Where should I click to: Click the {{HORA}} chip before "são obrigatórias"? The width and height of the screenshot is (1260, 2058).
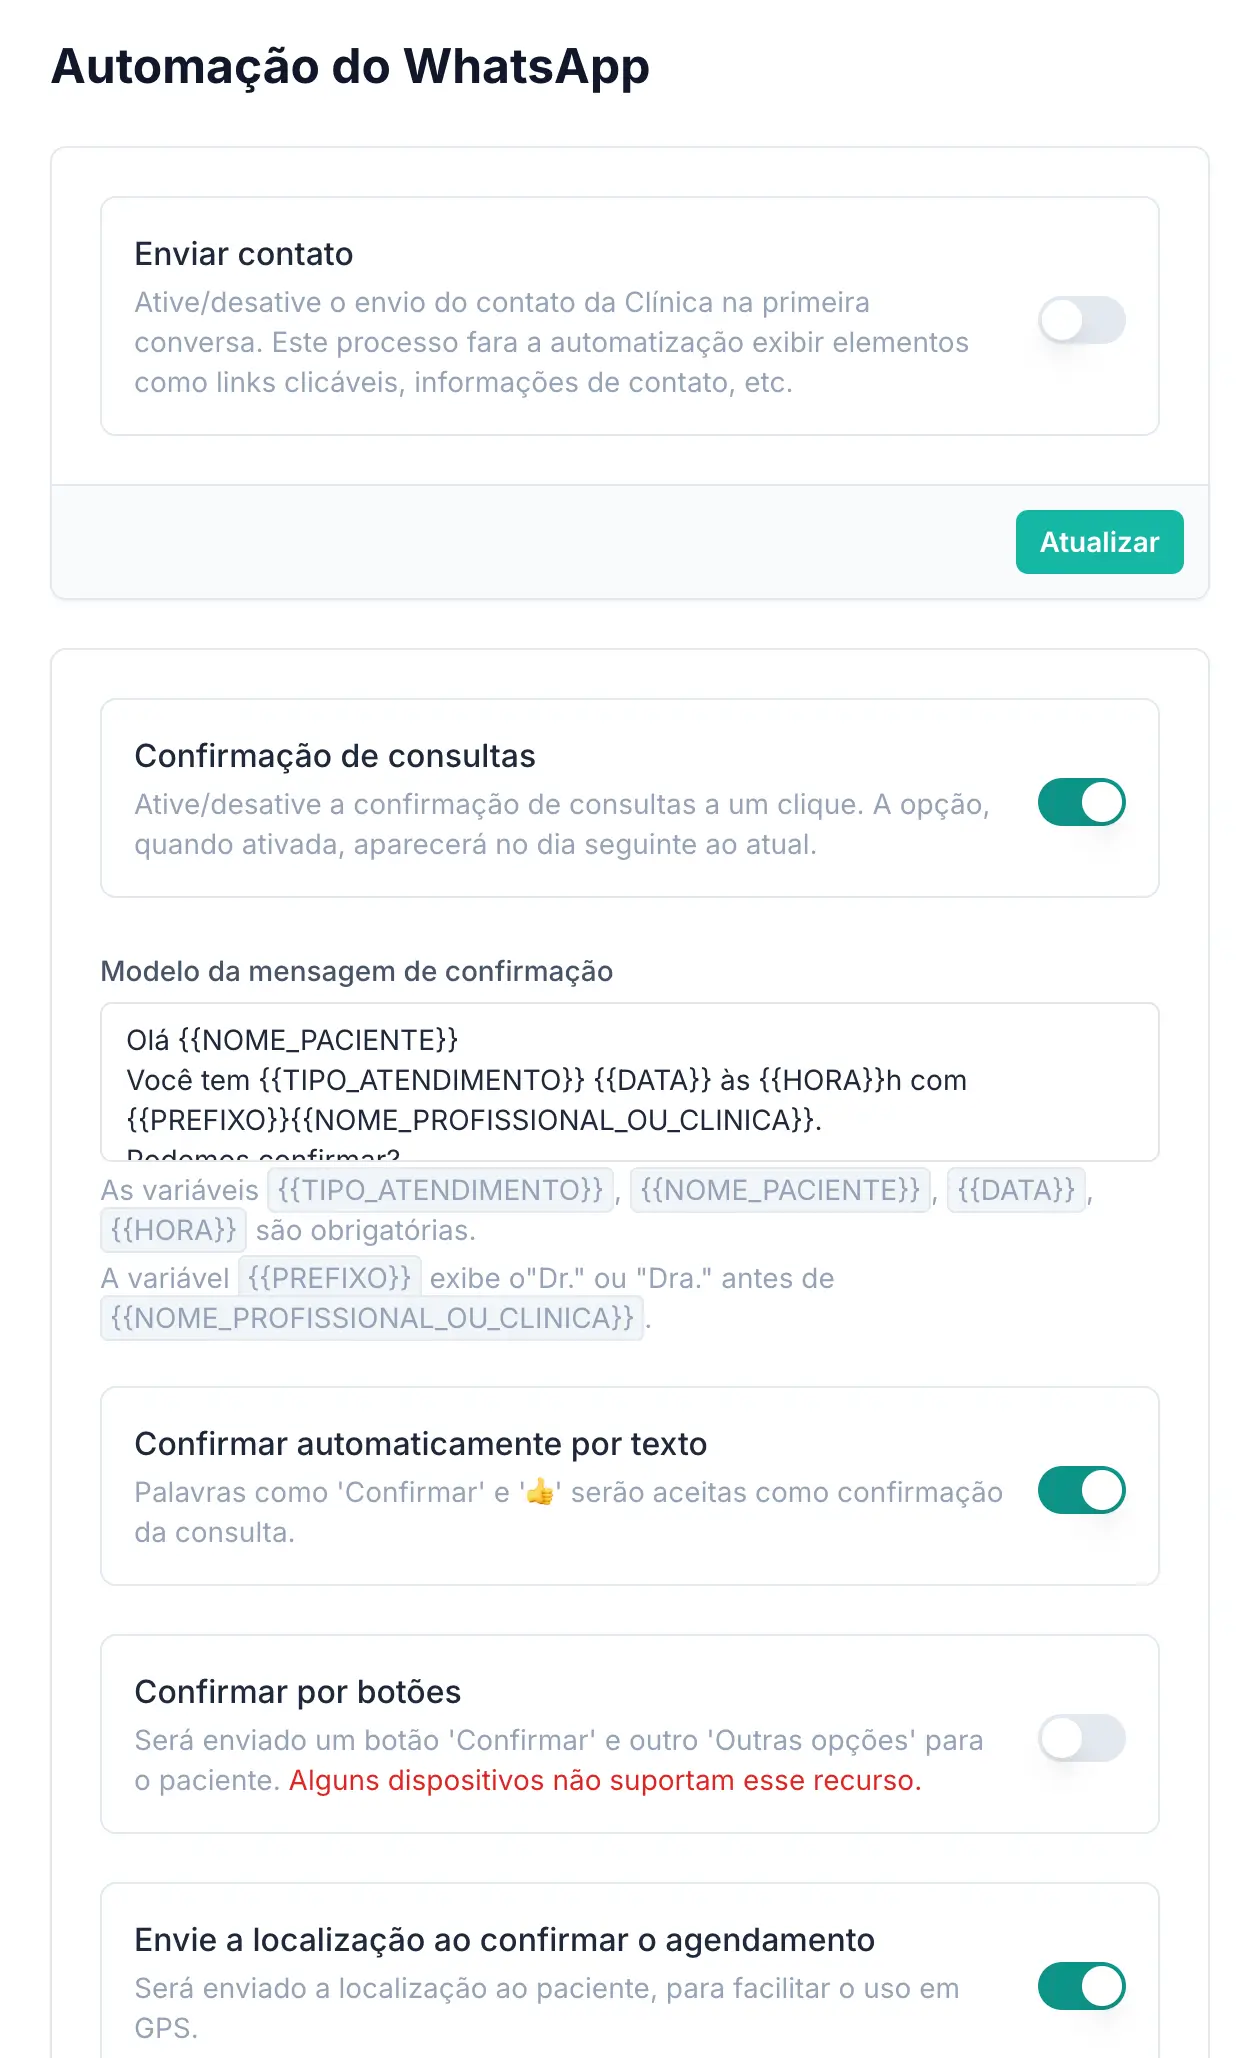pos(173,1230)
